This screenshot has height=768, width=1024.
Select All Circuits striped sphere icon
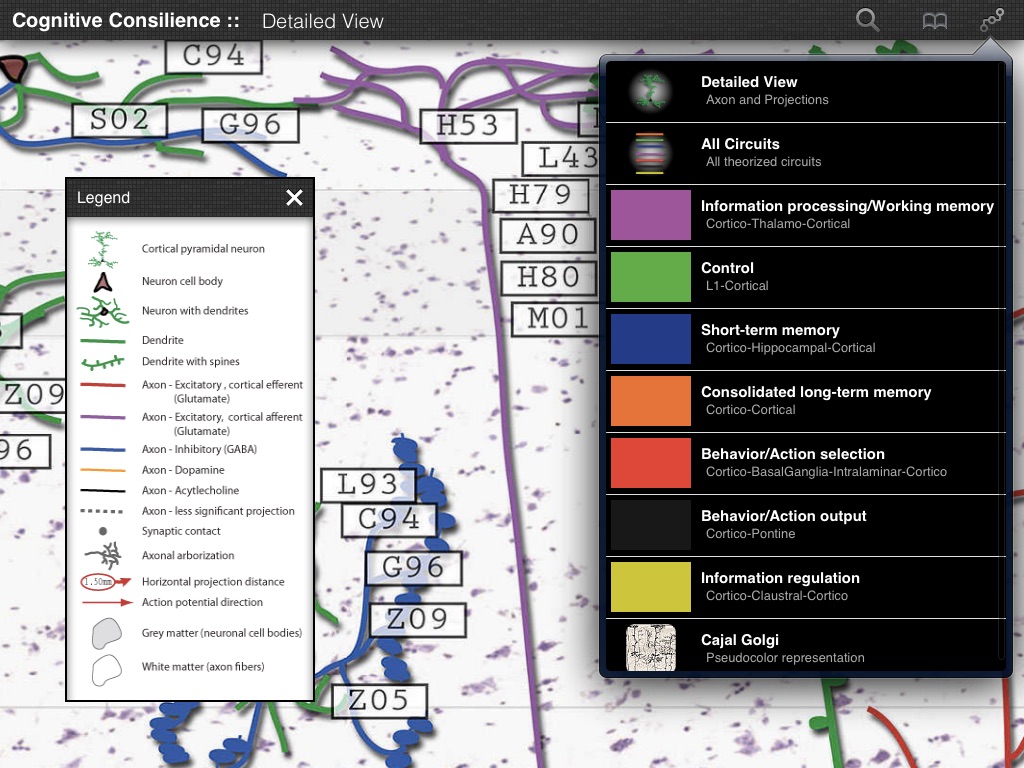[x=651, y=153]
